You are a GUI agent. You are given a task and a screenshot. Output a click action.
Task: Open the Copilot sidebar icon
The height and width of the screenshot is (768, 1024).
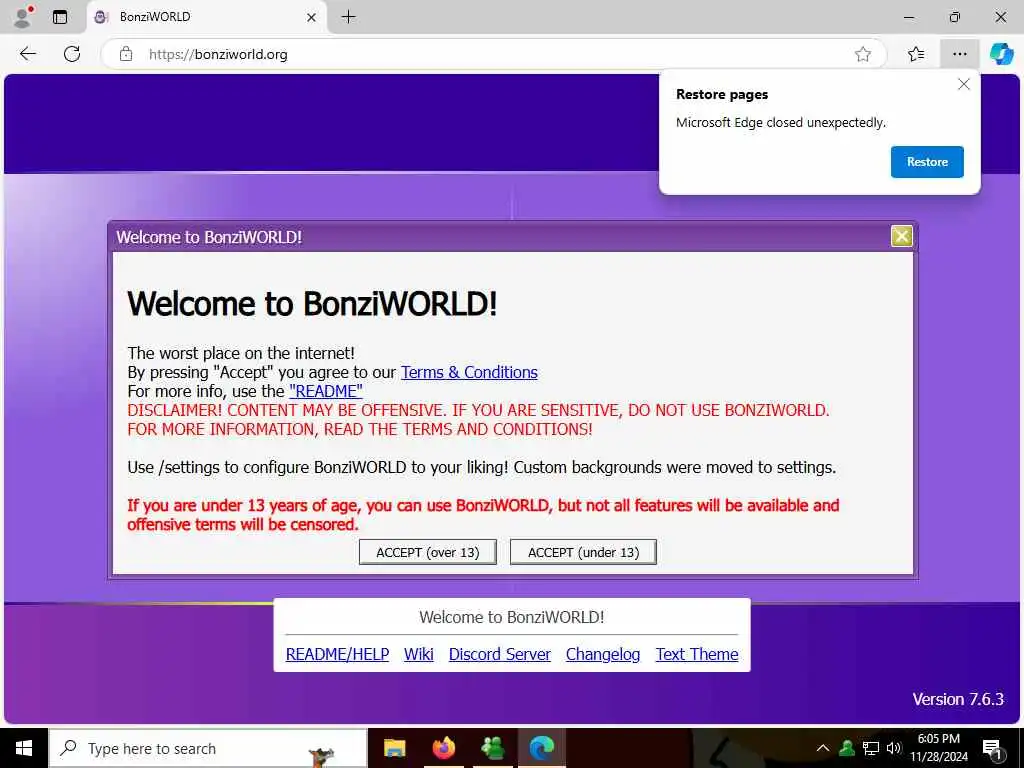[x=1001, y=54]
